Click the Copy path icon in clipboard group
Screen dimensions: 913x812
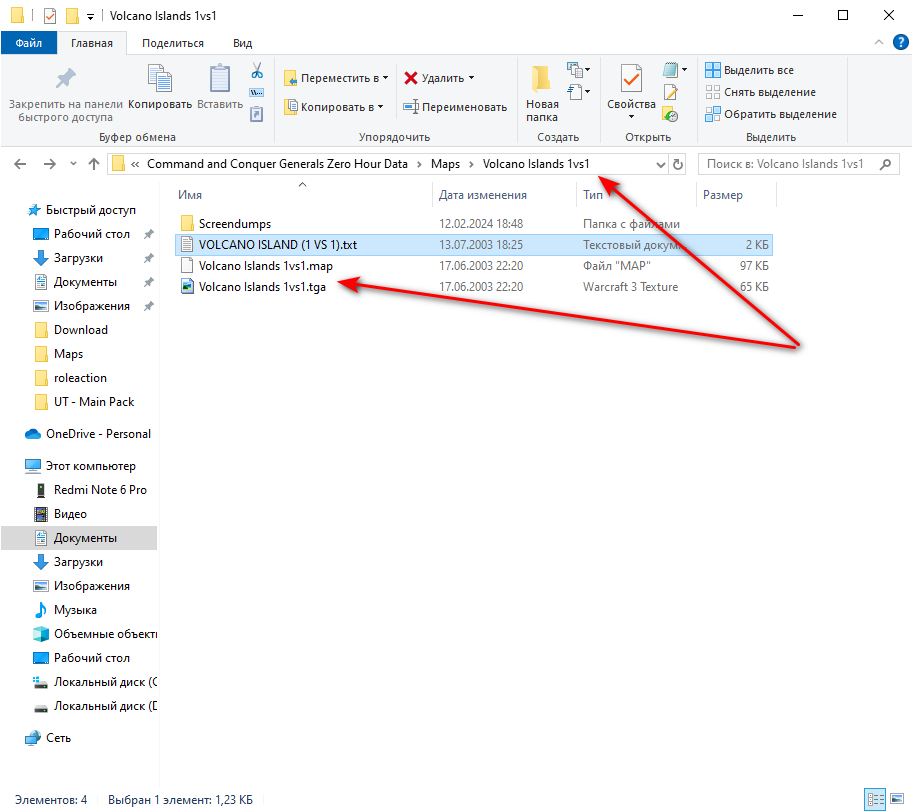coord(257,93)
